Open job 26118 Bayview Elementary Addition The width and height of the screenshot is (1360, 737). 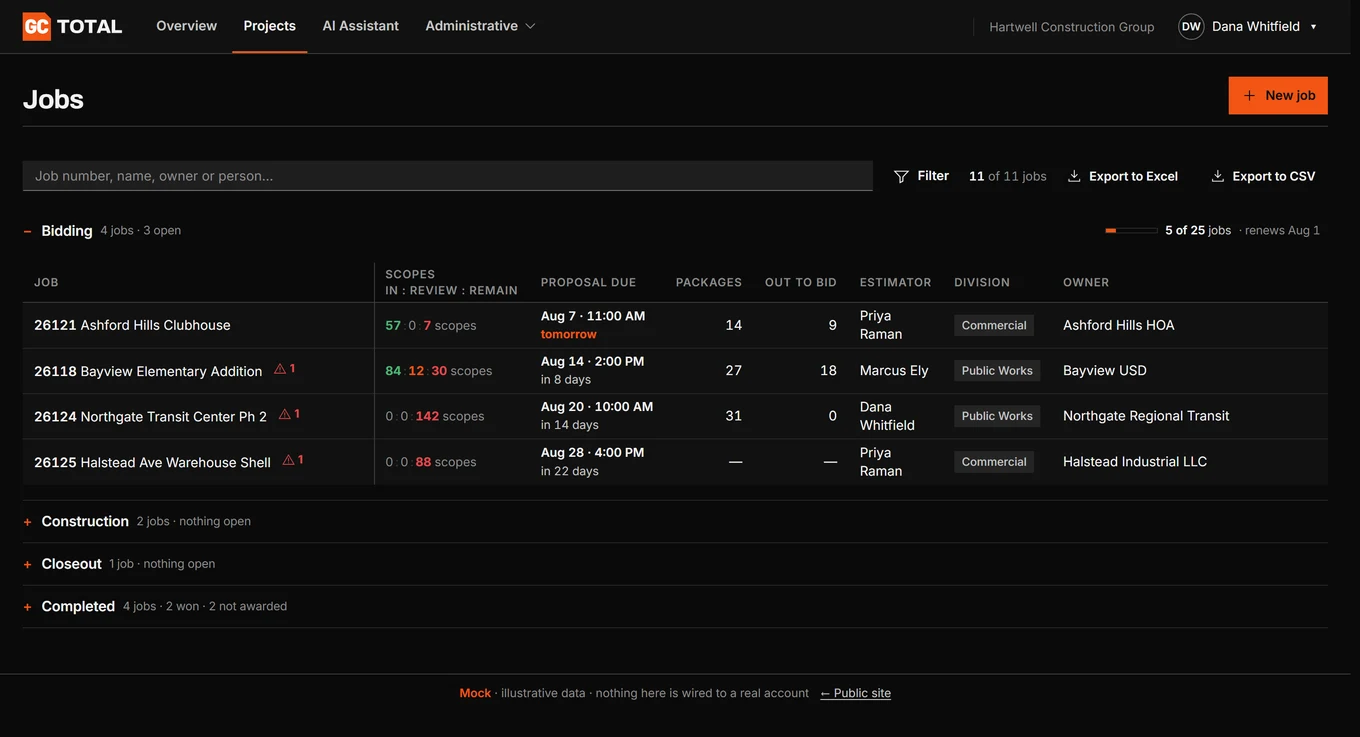coord(148,371)
